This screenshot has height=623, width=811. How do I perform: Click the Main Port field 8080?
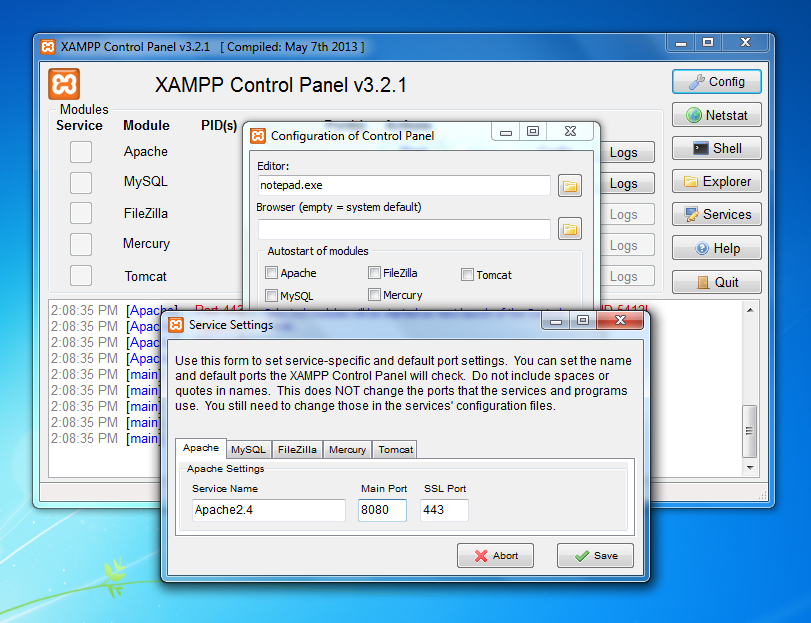tap(382, 510)
